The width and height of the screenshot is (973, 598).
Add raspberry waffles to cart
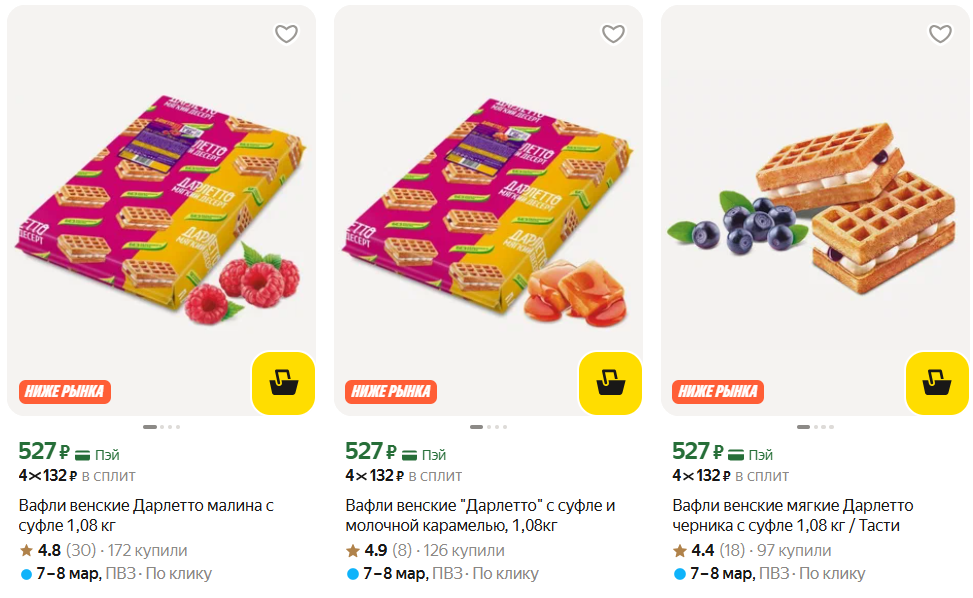point(283,383)
